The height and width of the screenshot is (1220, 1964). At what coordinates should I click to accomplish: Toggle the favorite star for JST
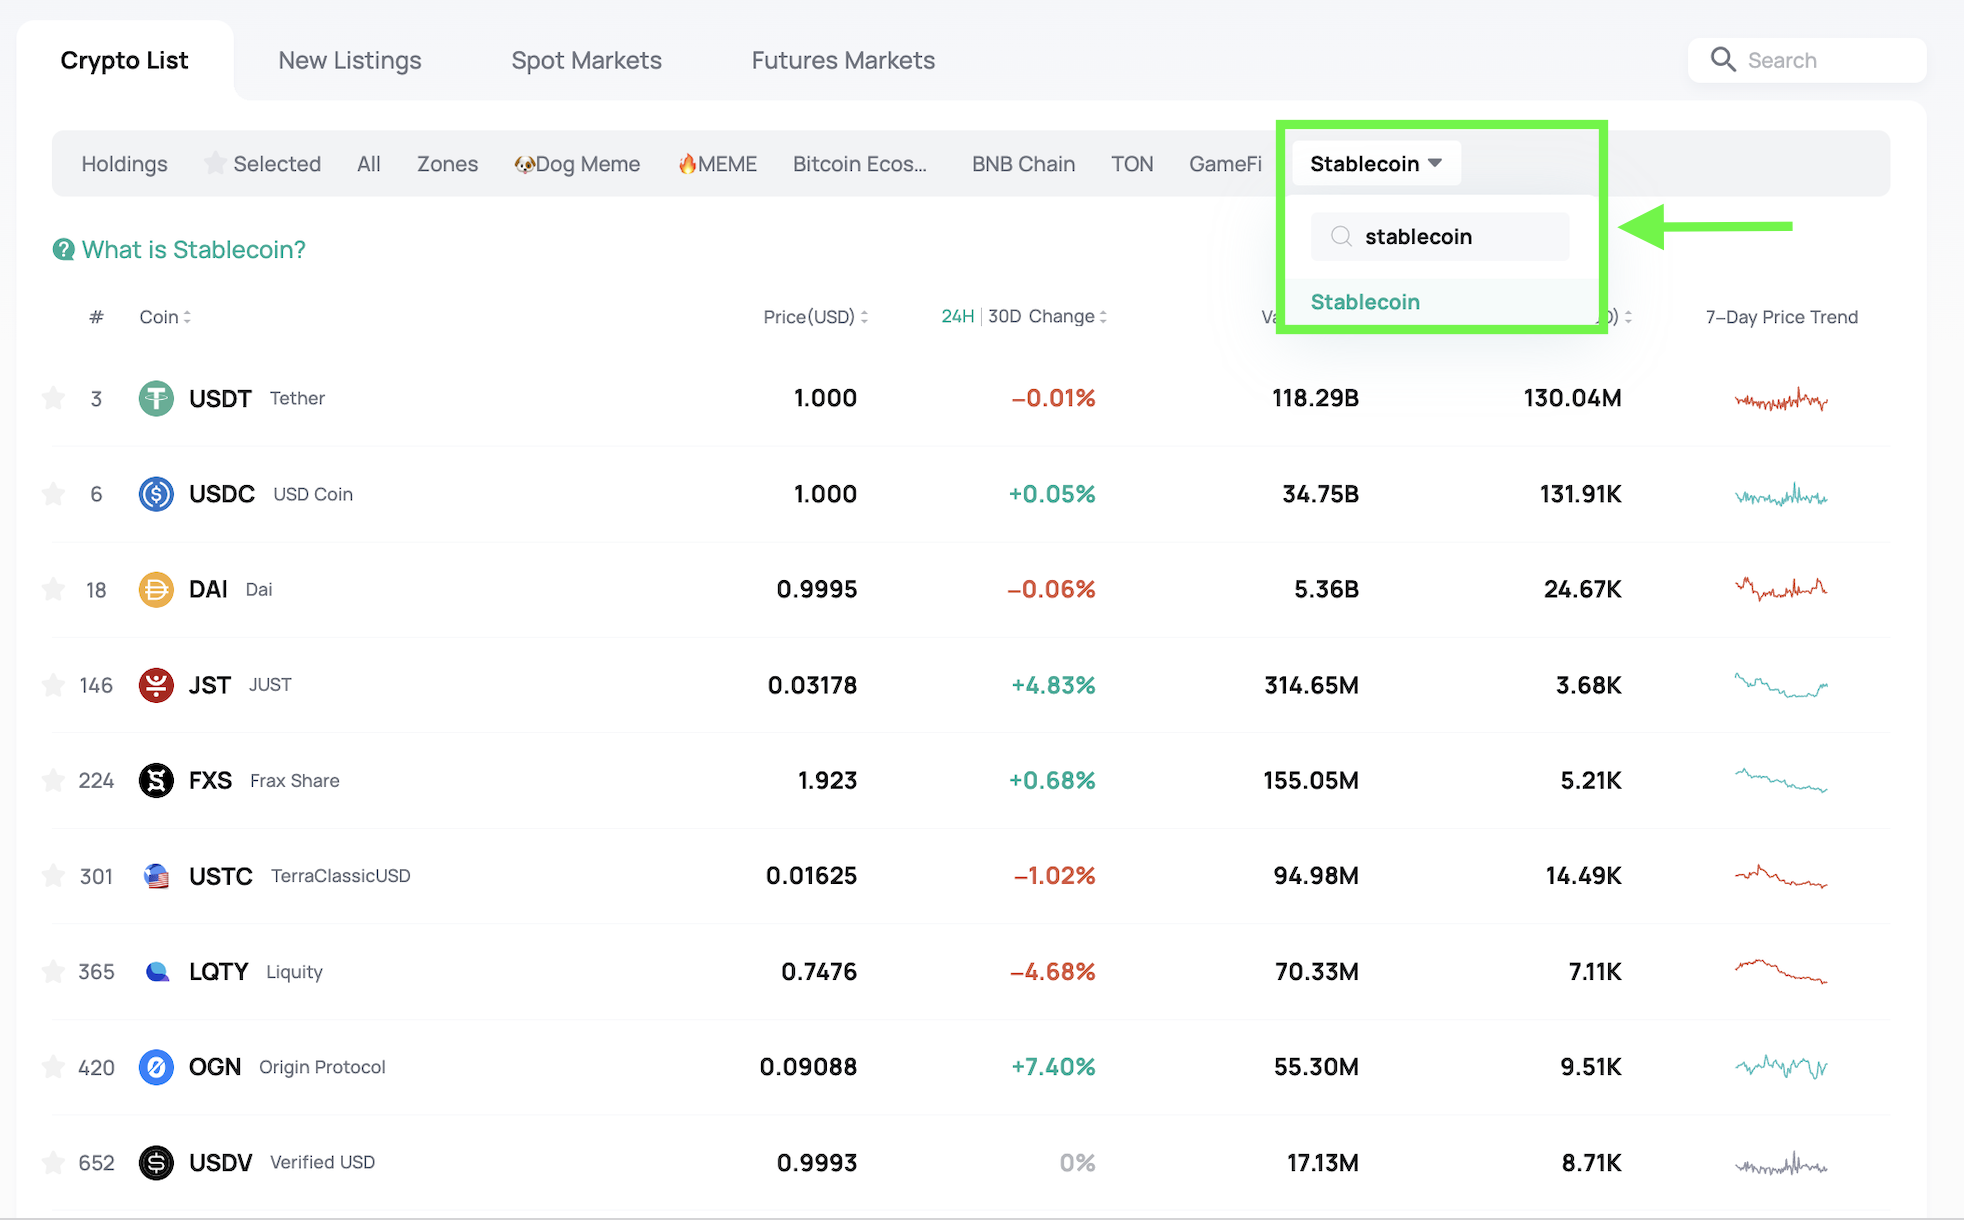(53, 685)
